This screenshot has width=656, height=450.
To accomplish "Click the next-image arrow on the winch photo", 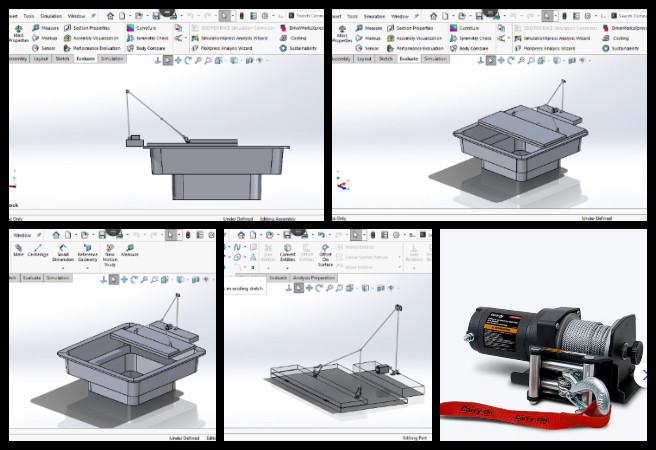I will pyautogui.click(x=643, y=375).
